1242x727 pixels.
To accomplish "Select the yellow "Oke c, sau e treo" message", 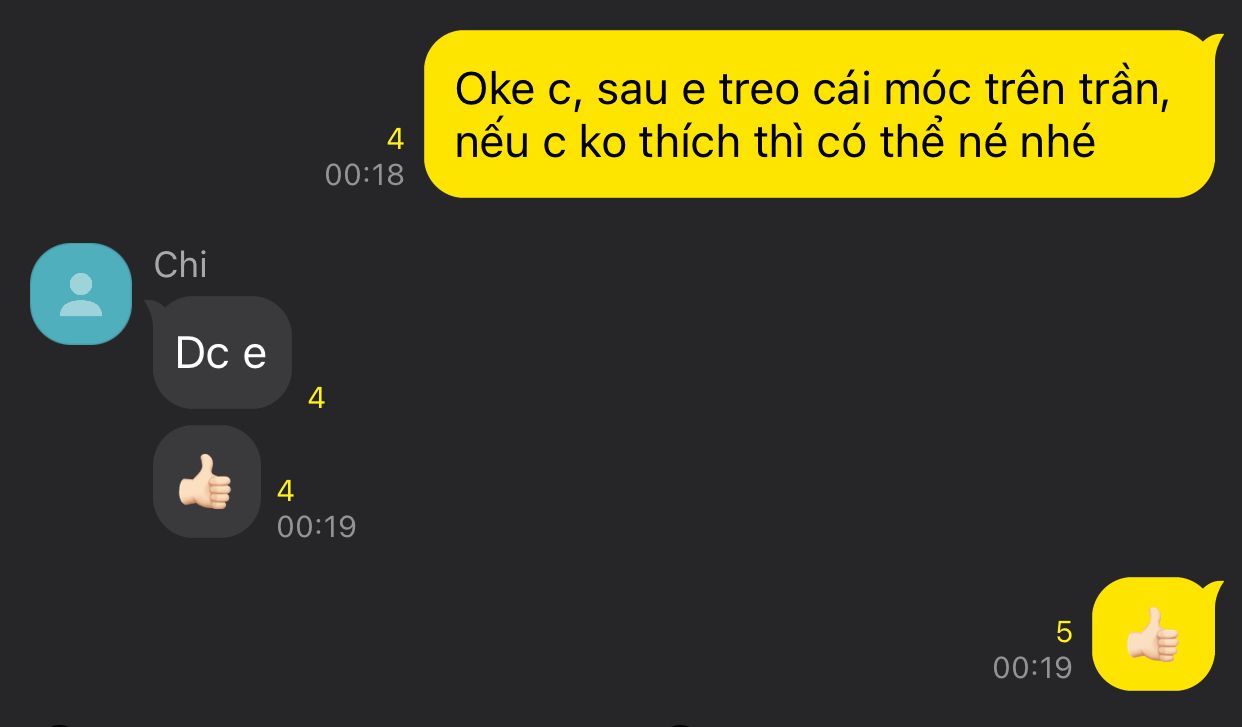I will point(819,114).
